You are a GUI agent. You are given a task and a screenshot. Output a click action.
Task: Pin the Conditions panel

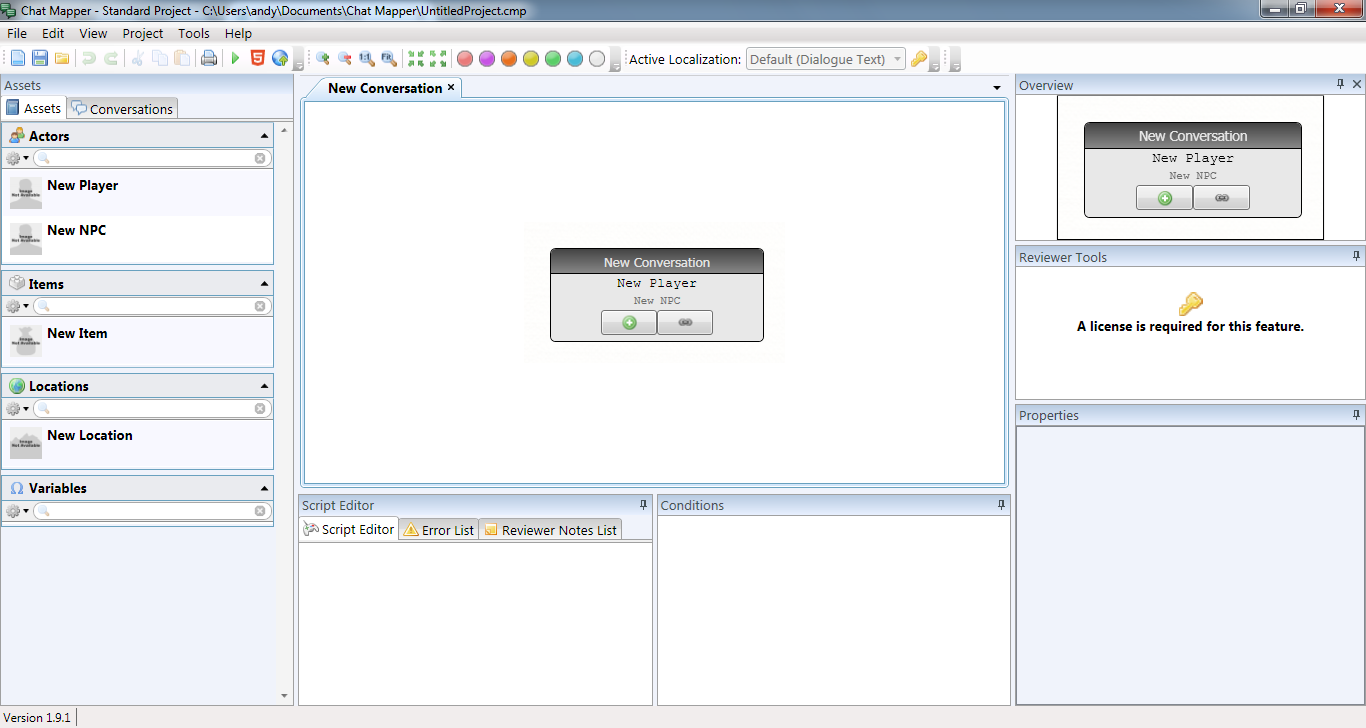pos(1001,505)
